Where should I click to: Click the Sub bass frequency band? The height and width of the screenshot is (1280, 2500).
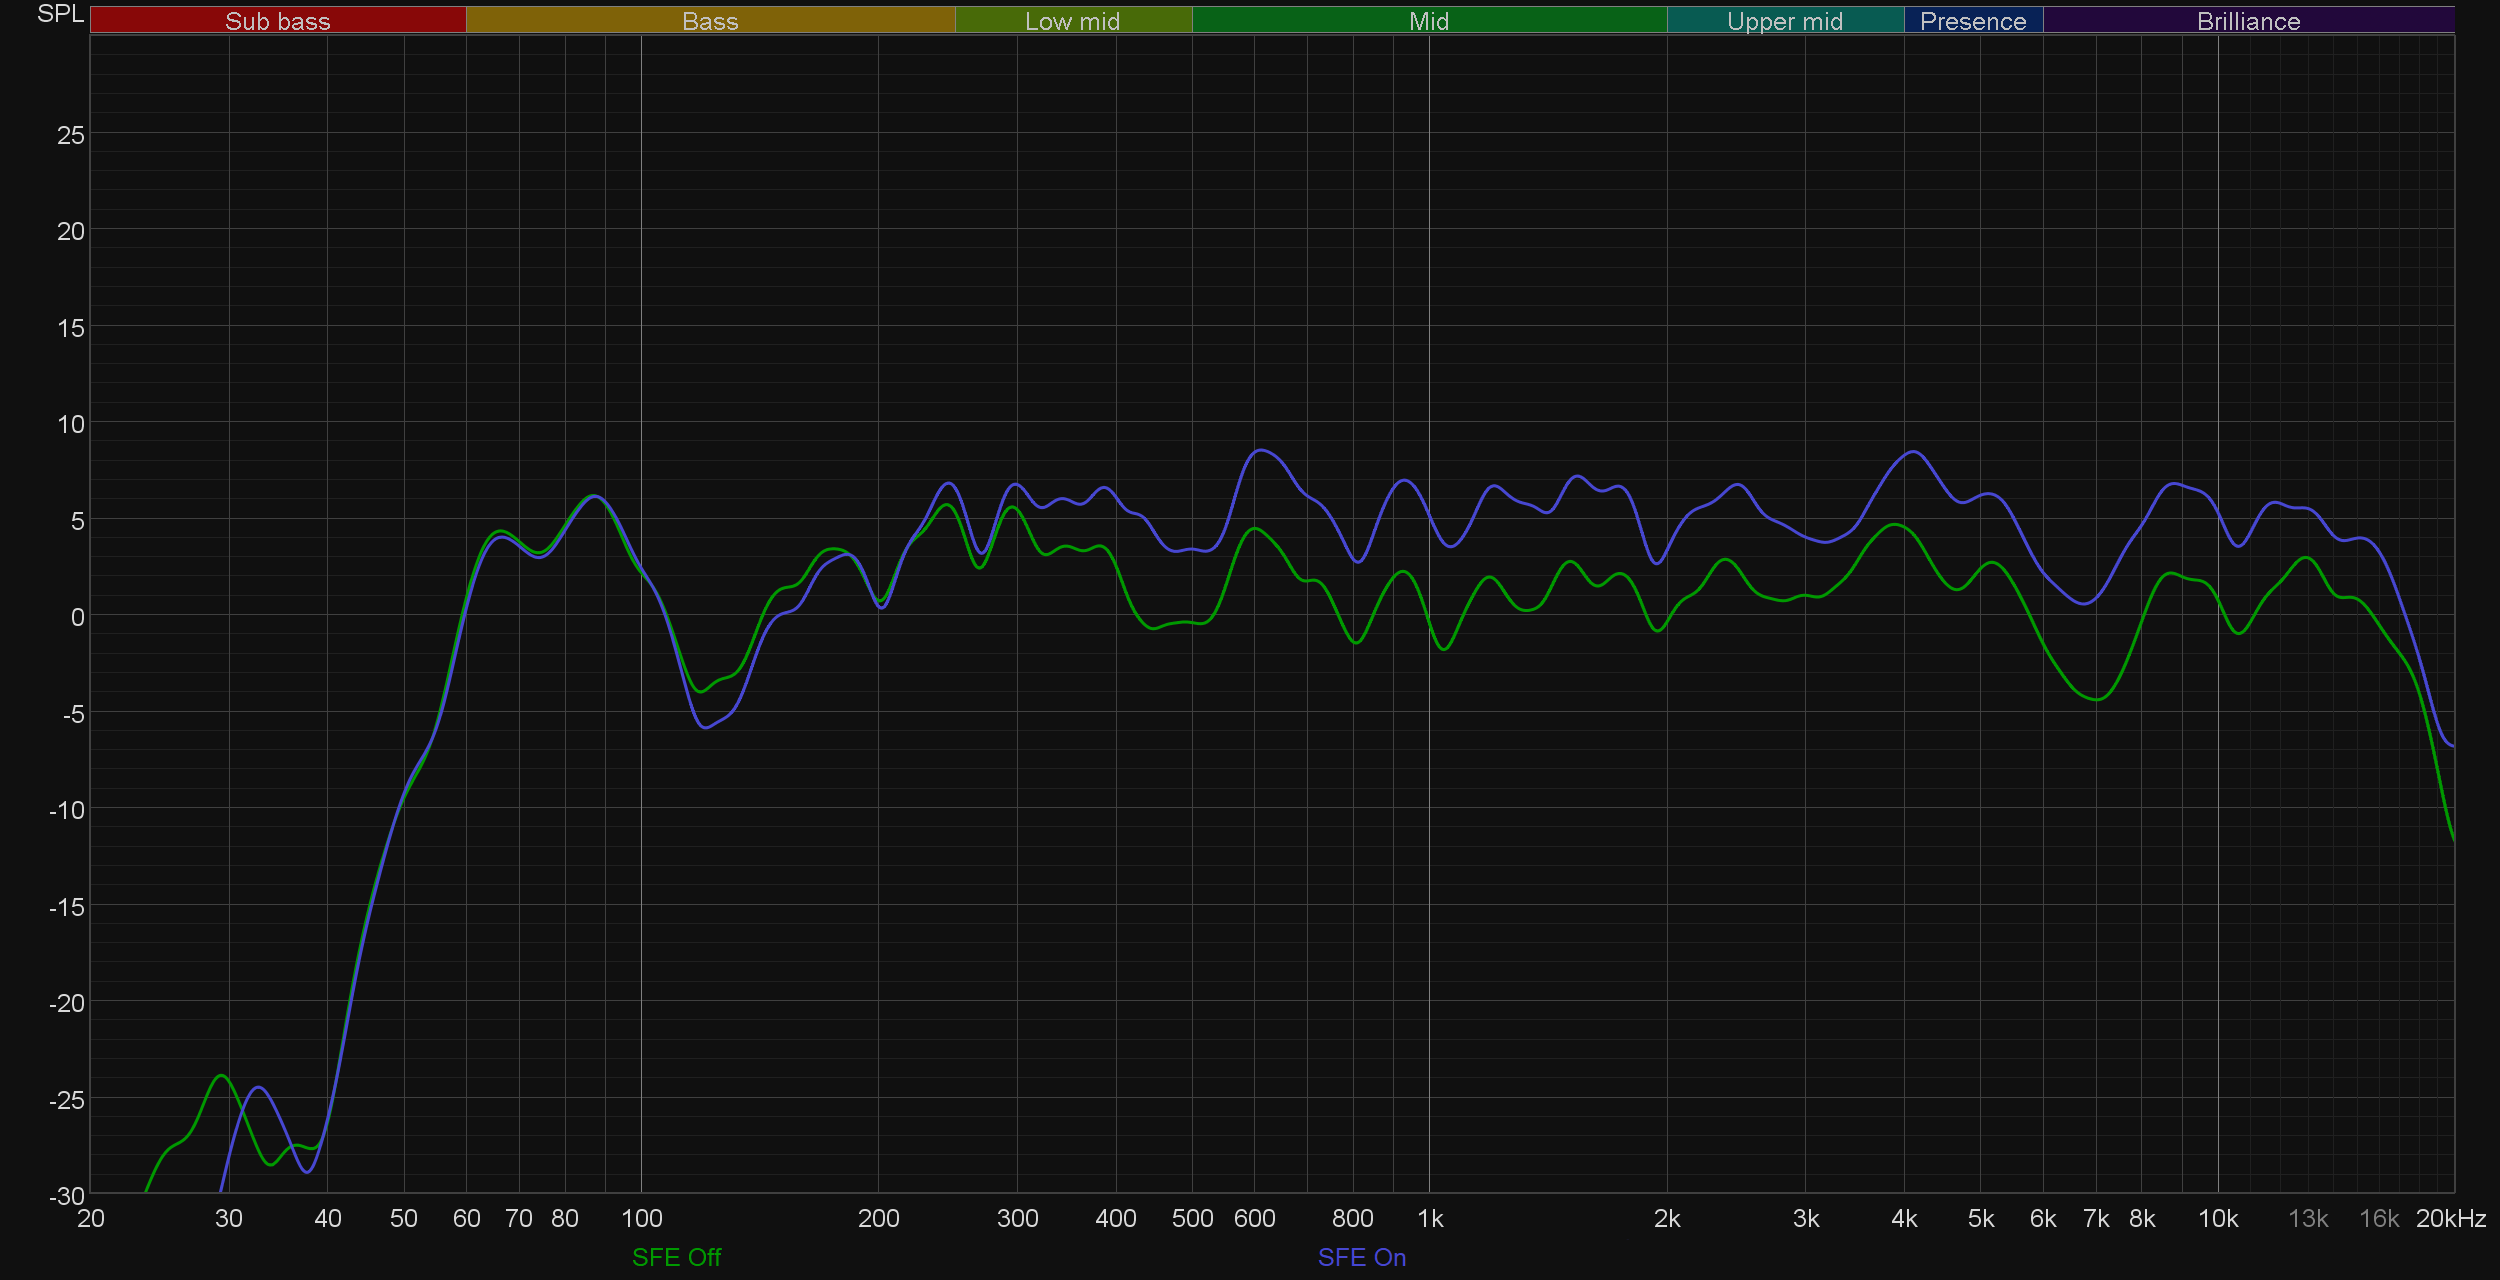[x=277, y=21]
